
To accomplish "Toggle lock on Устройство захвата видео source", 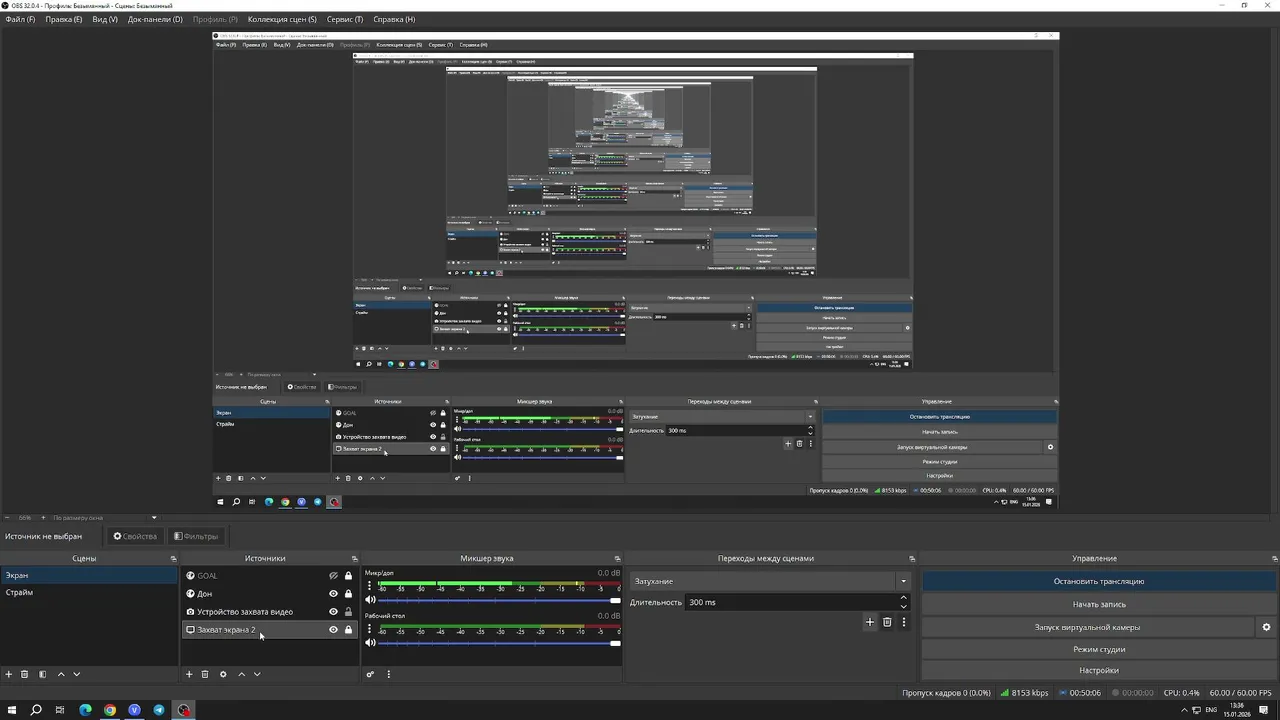I will click(348, 612).
